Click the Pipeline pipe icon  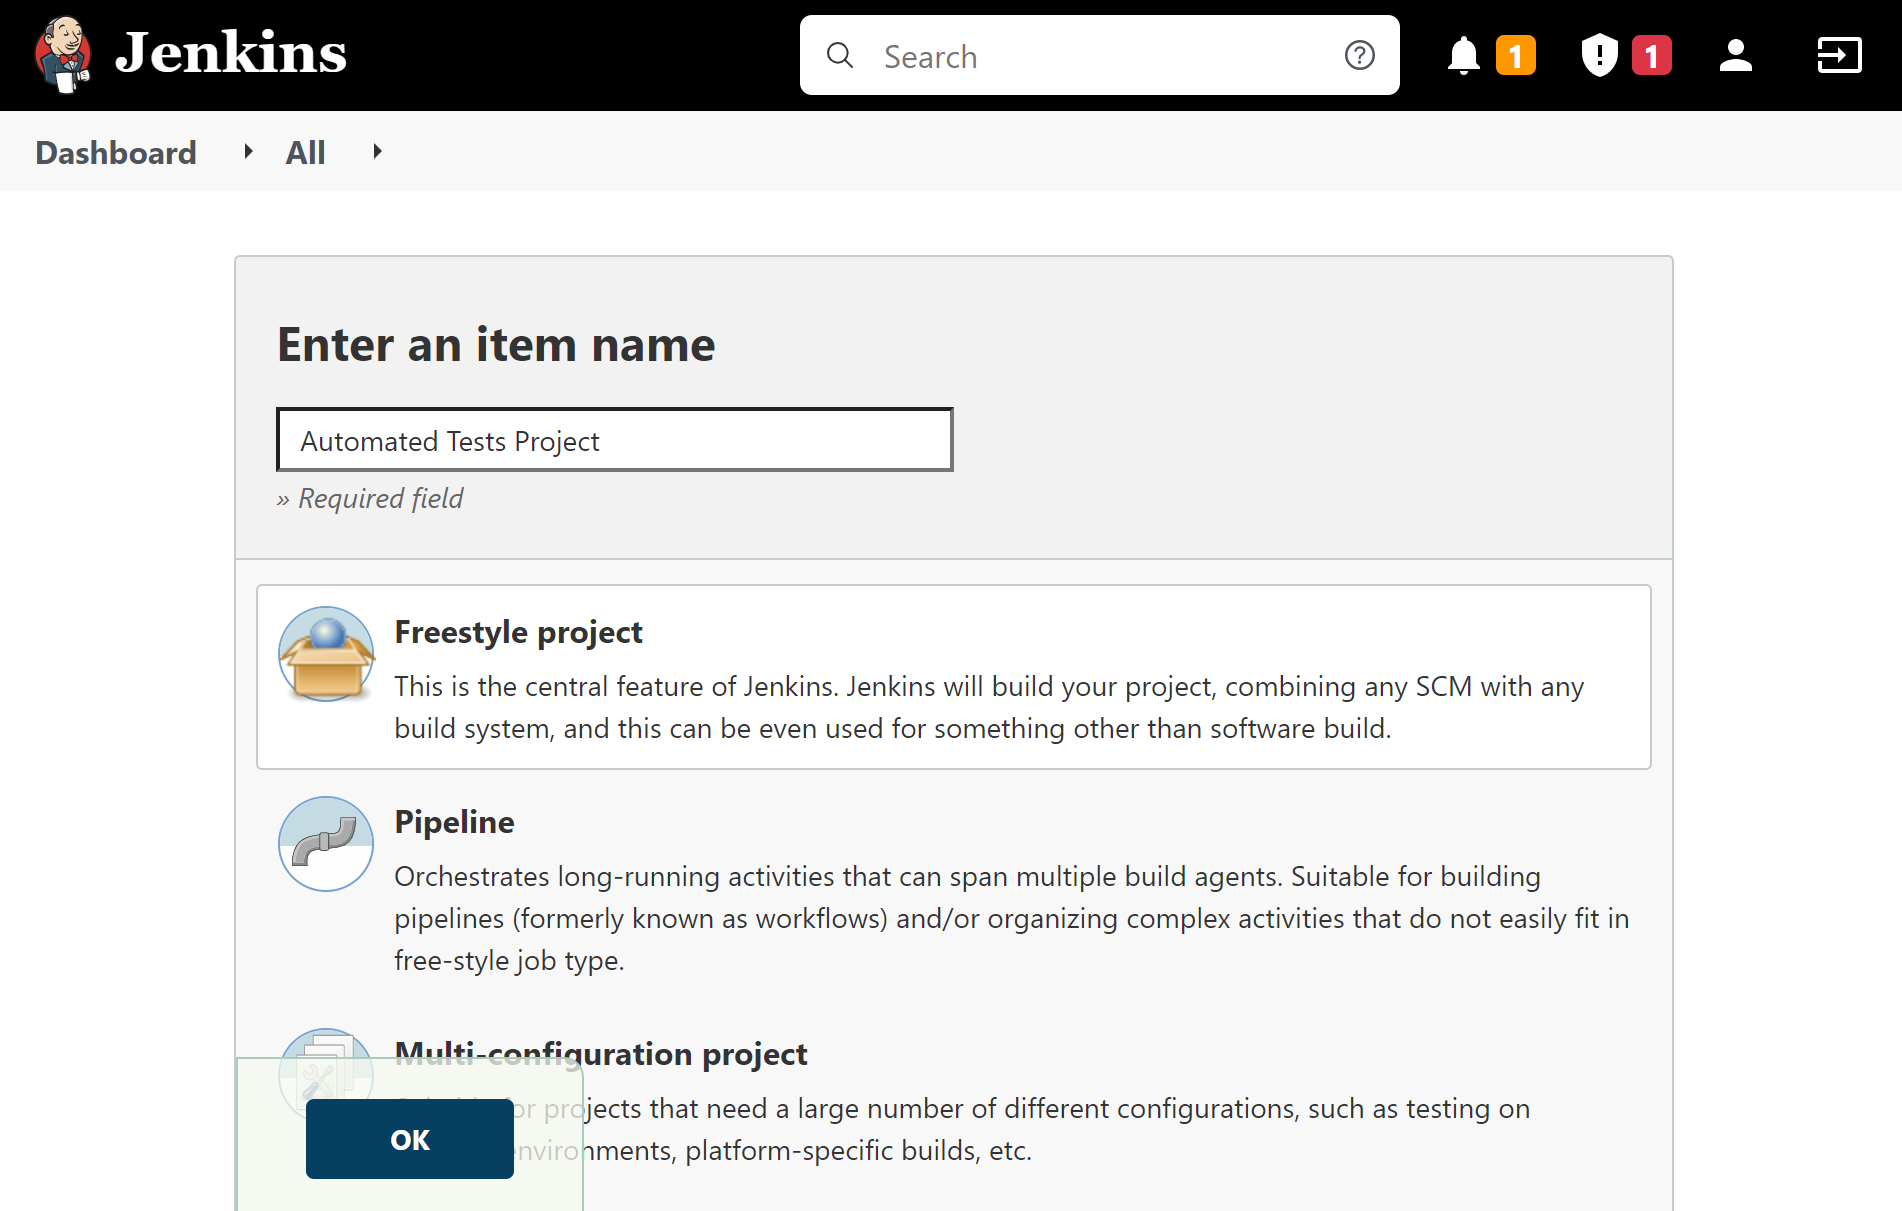pyautogui.click(x=326, y=843)
